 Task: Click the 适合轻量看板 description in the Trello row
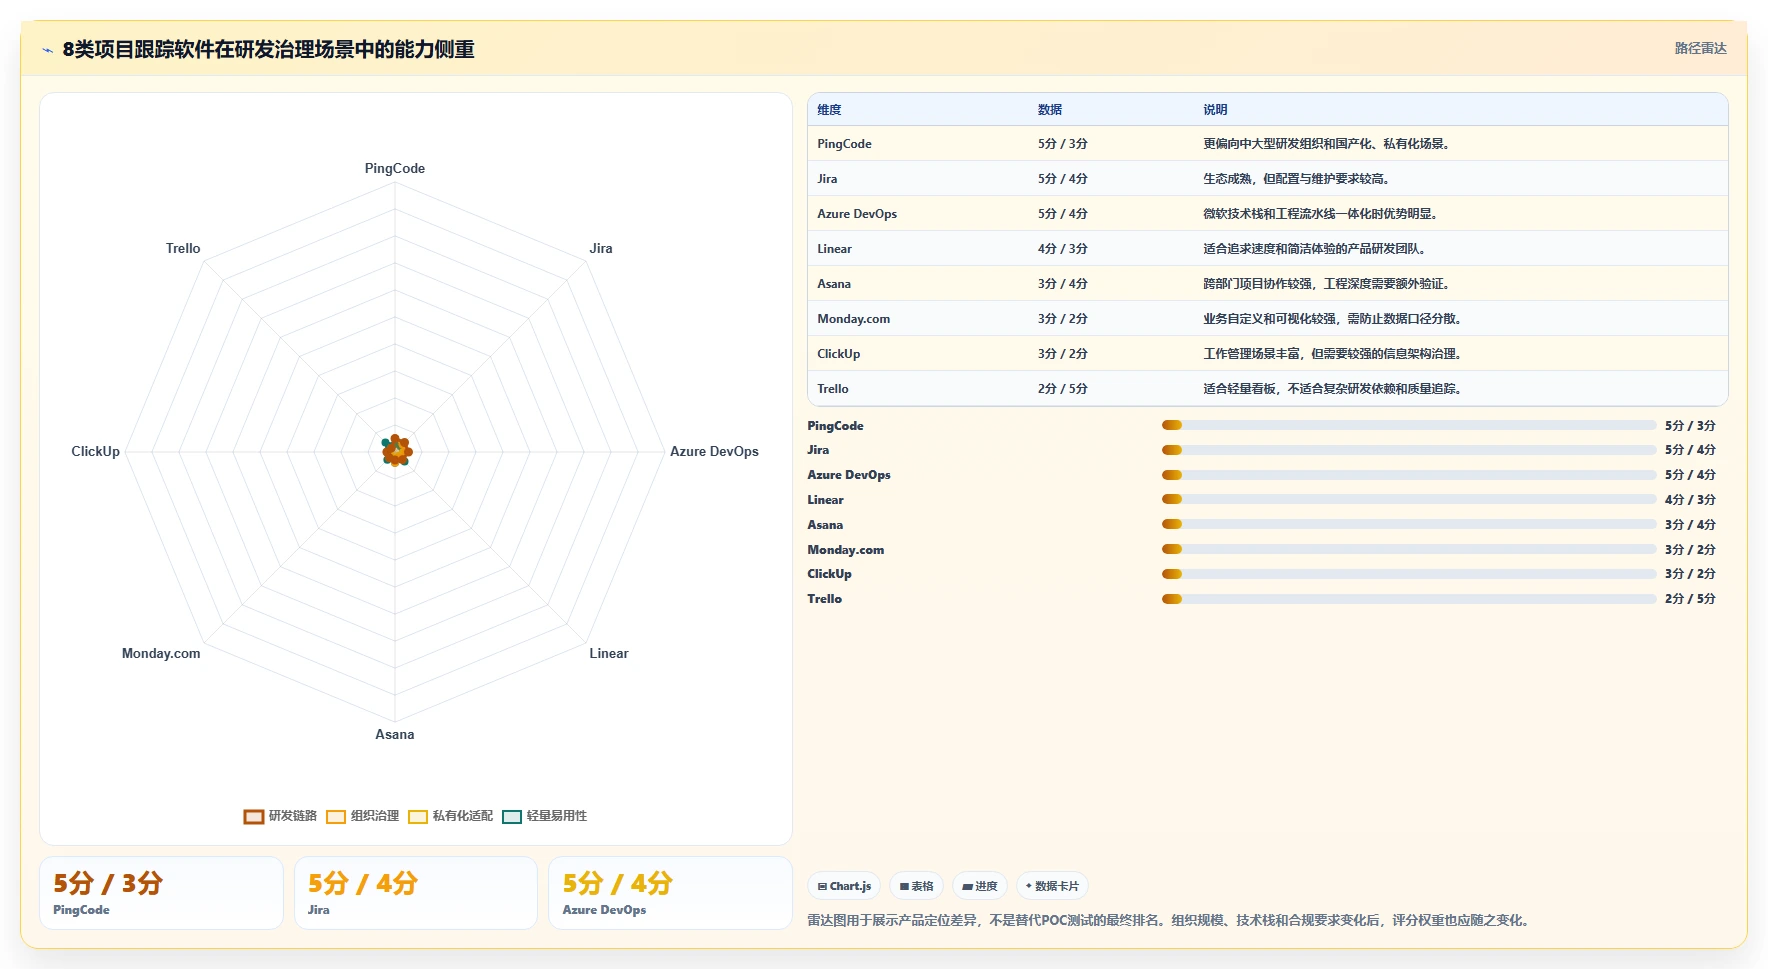pos(1332,389)
